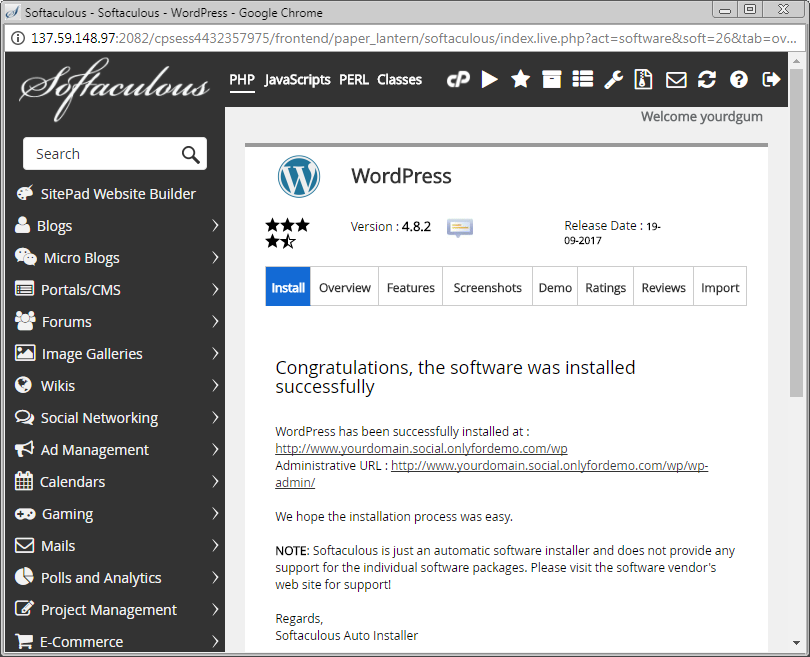Click the Image Galleries picture icon
This screenshot has width=810, height=657.
pos(25,353)
